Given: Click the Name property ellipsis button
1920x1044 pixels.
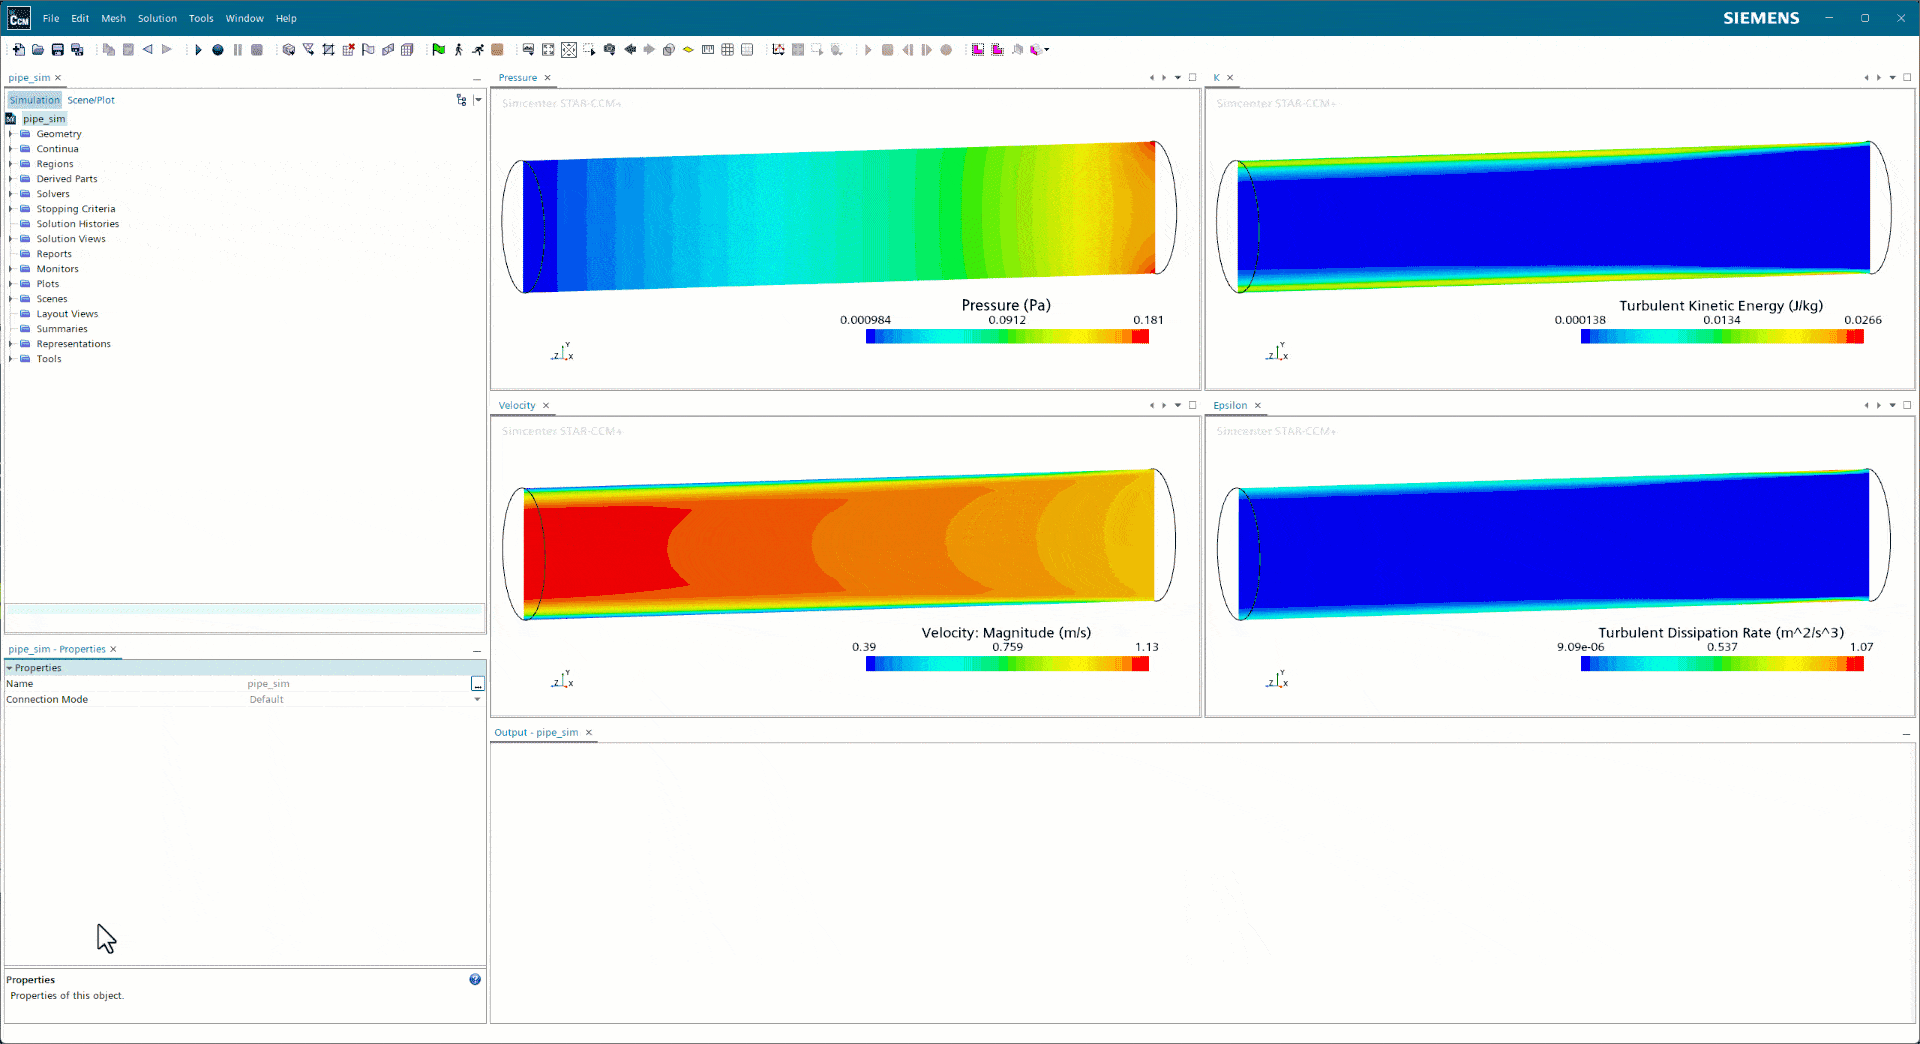Looking at the screenshot, I should tap(478, 684).
